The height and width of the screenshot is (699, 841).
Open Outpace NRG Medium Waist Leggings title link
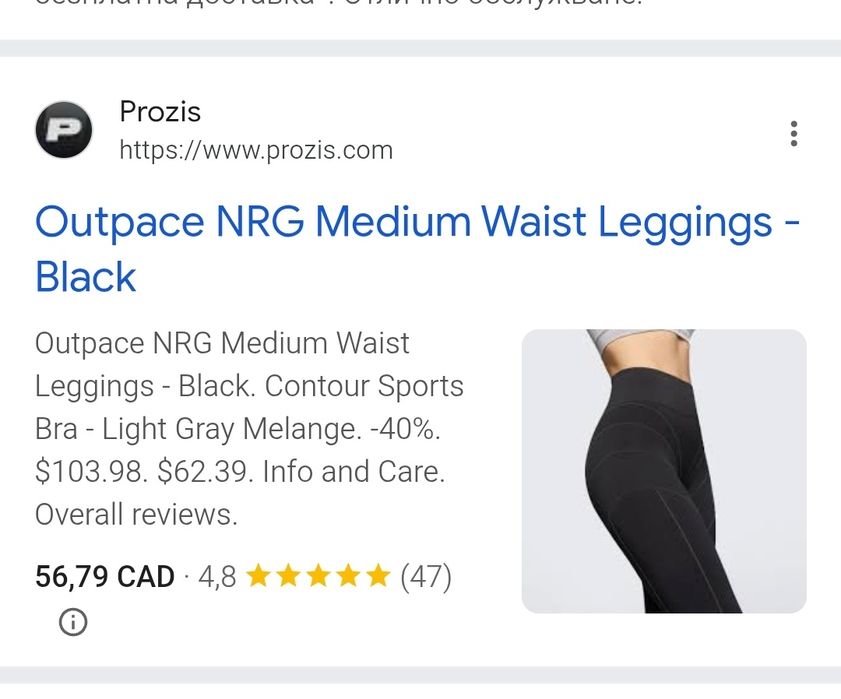[x=417, y=249]
